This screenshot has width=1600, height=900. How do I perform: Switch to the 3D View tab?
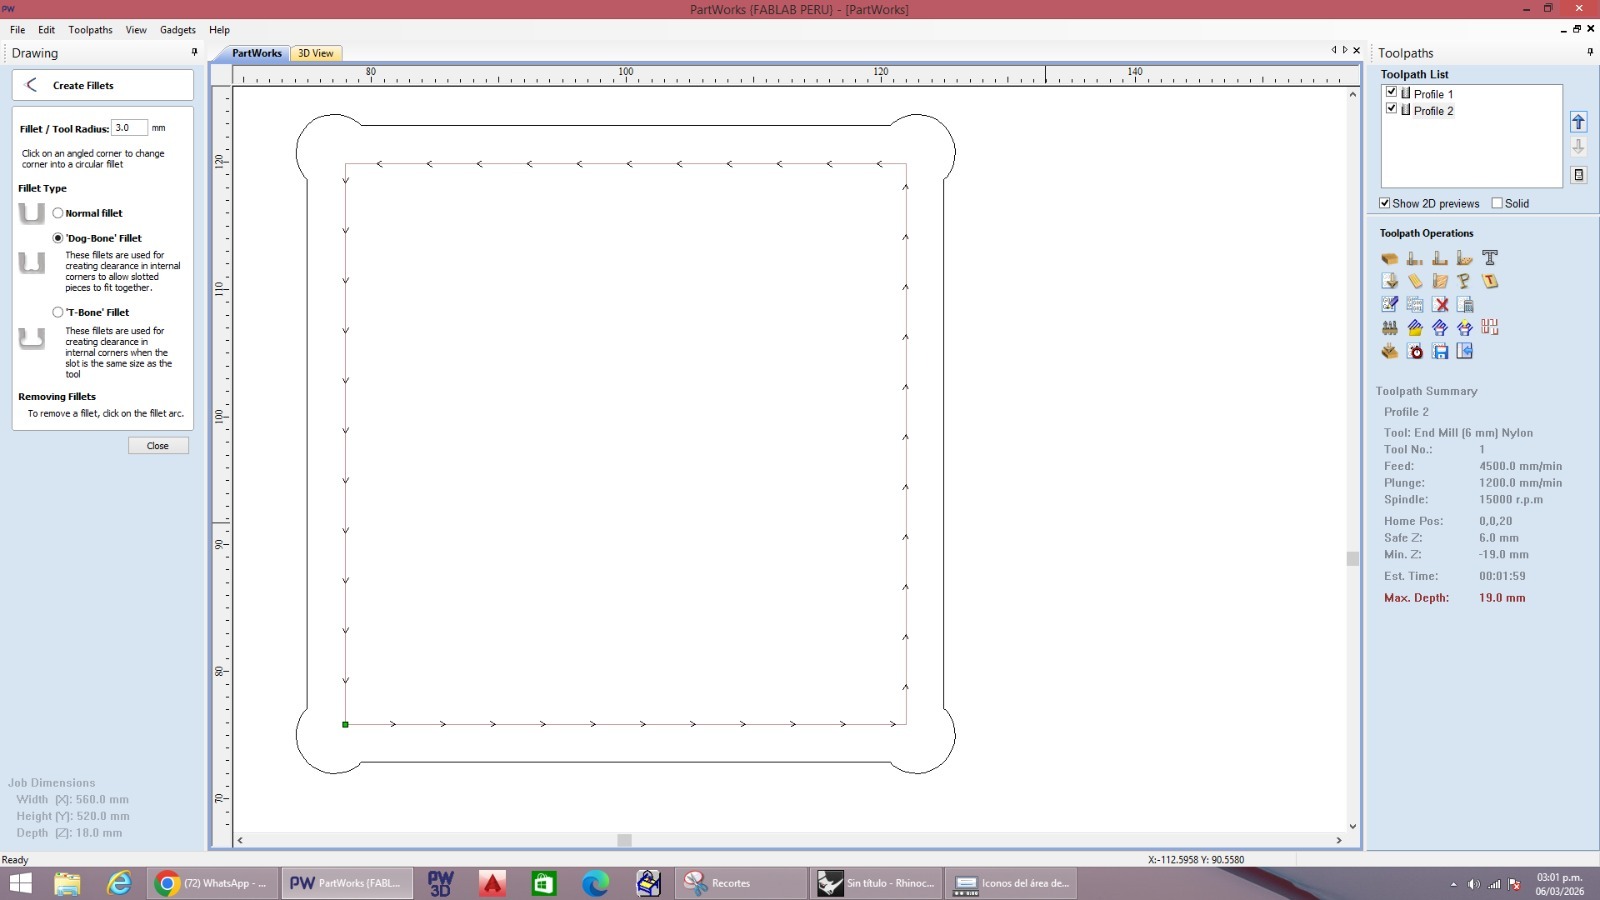point(316,53)
